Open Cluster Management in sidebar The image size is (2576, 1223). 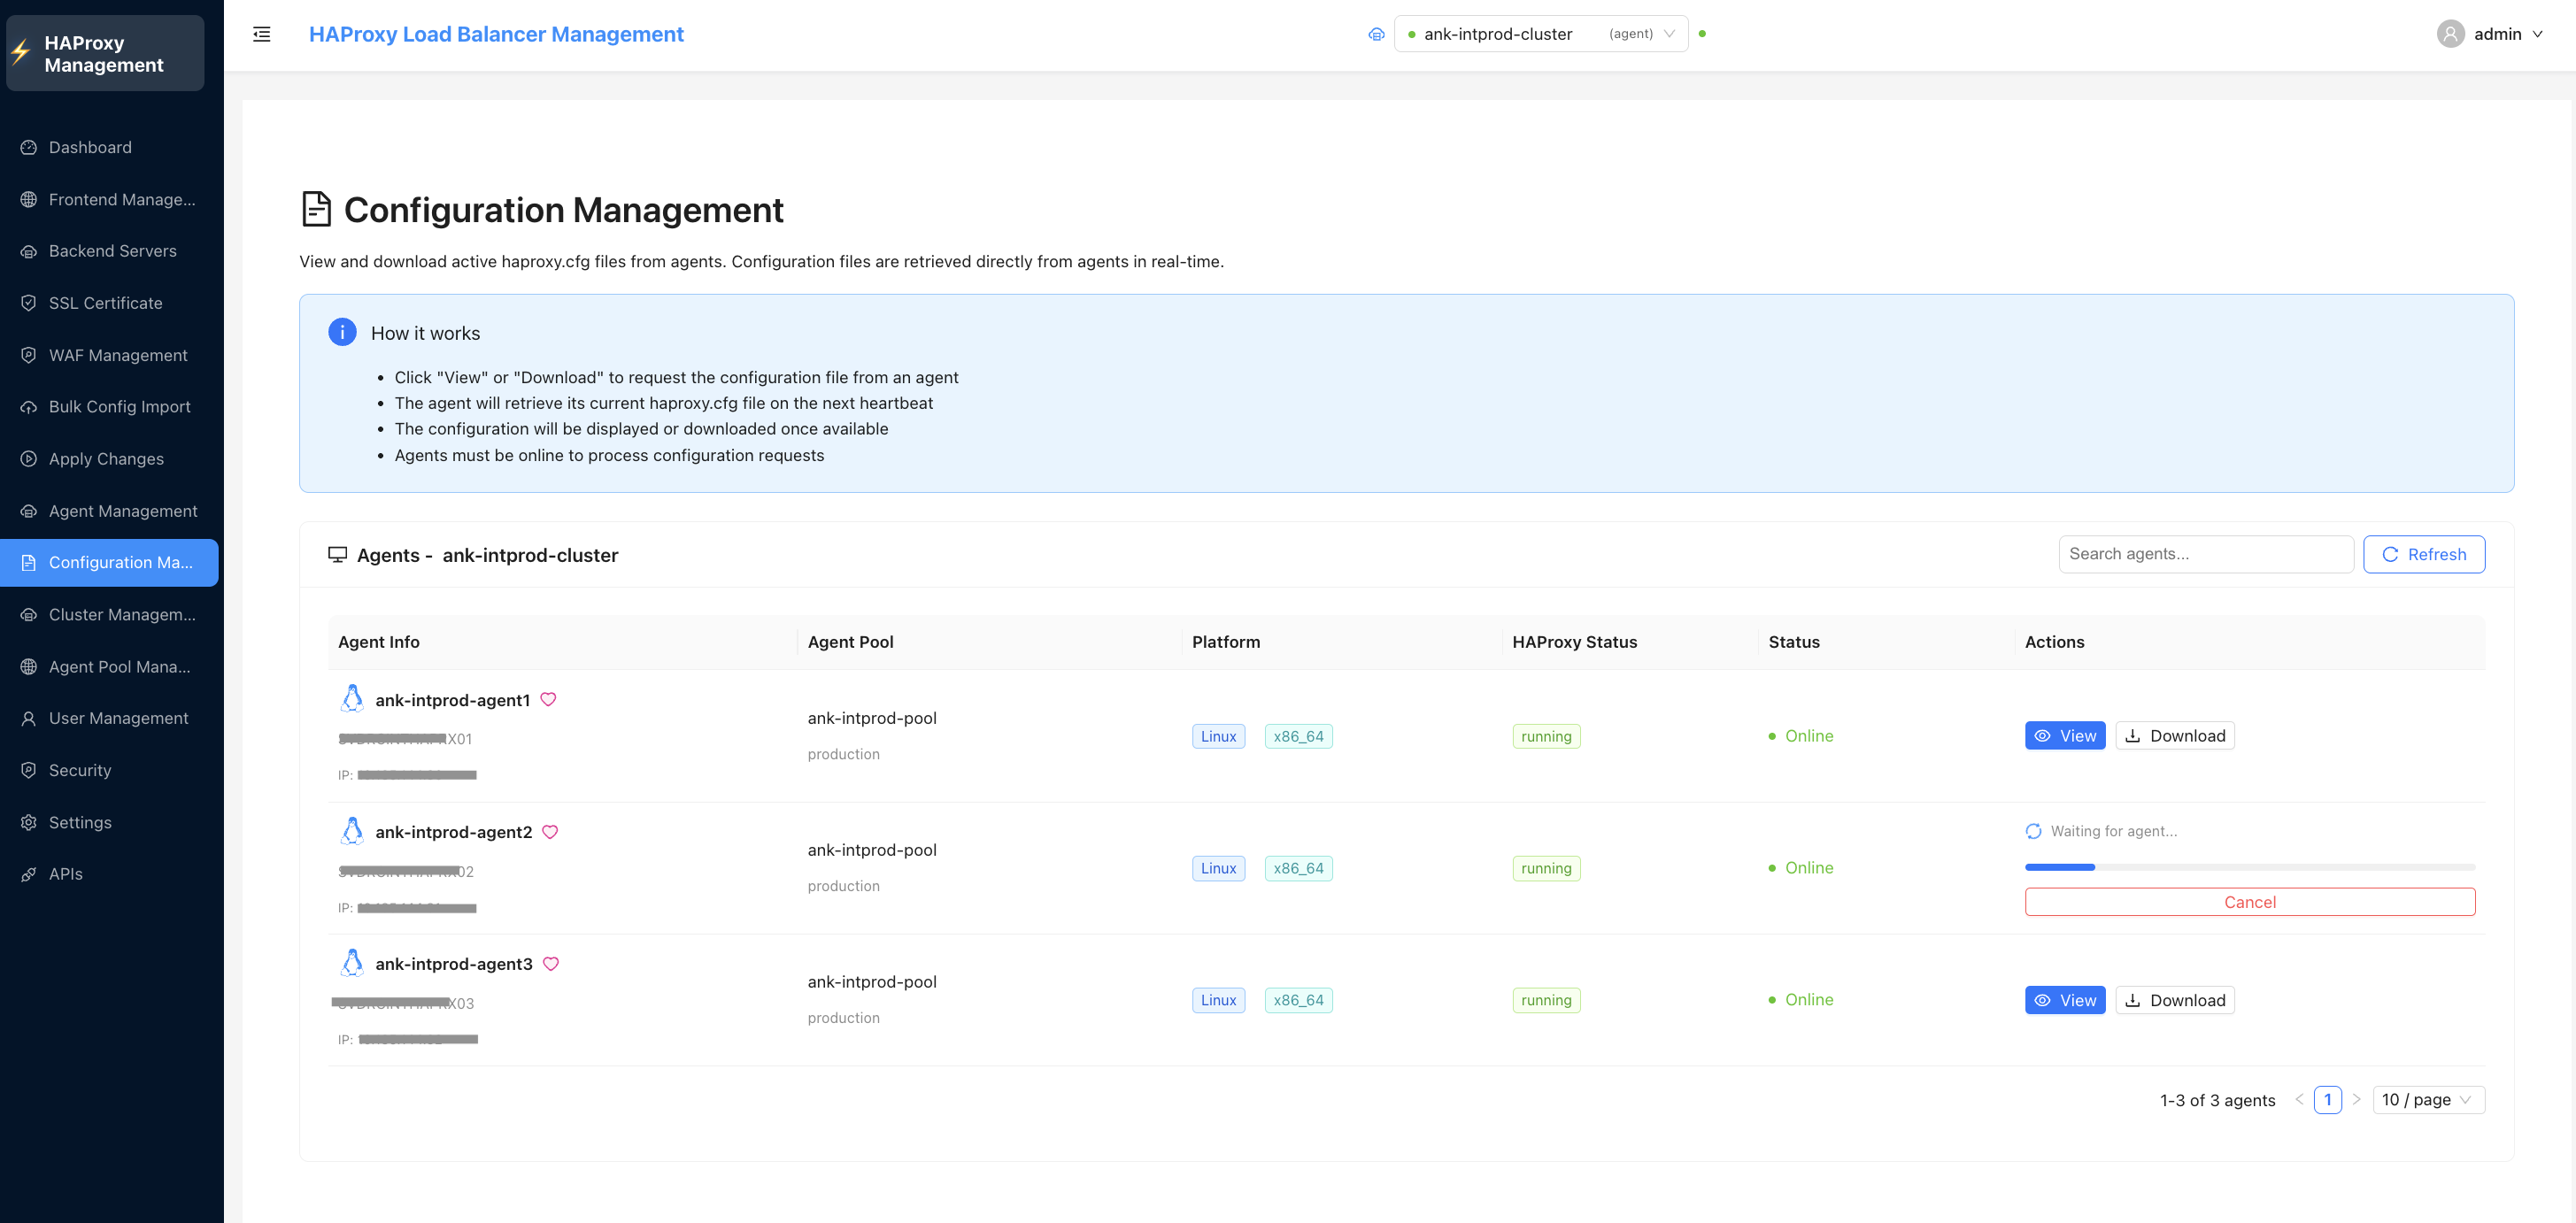(110, 614)
